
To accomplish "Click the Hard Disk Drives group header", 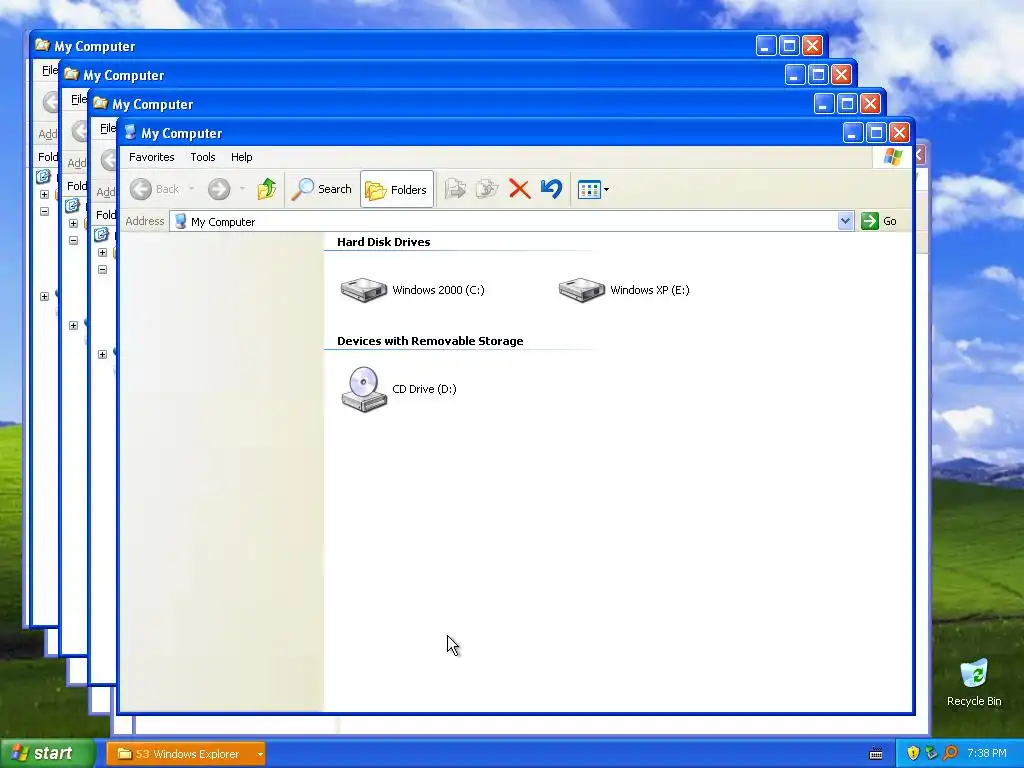I will tap(383, 242).
